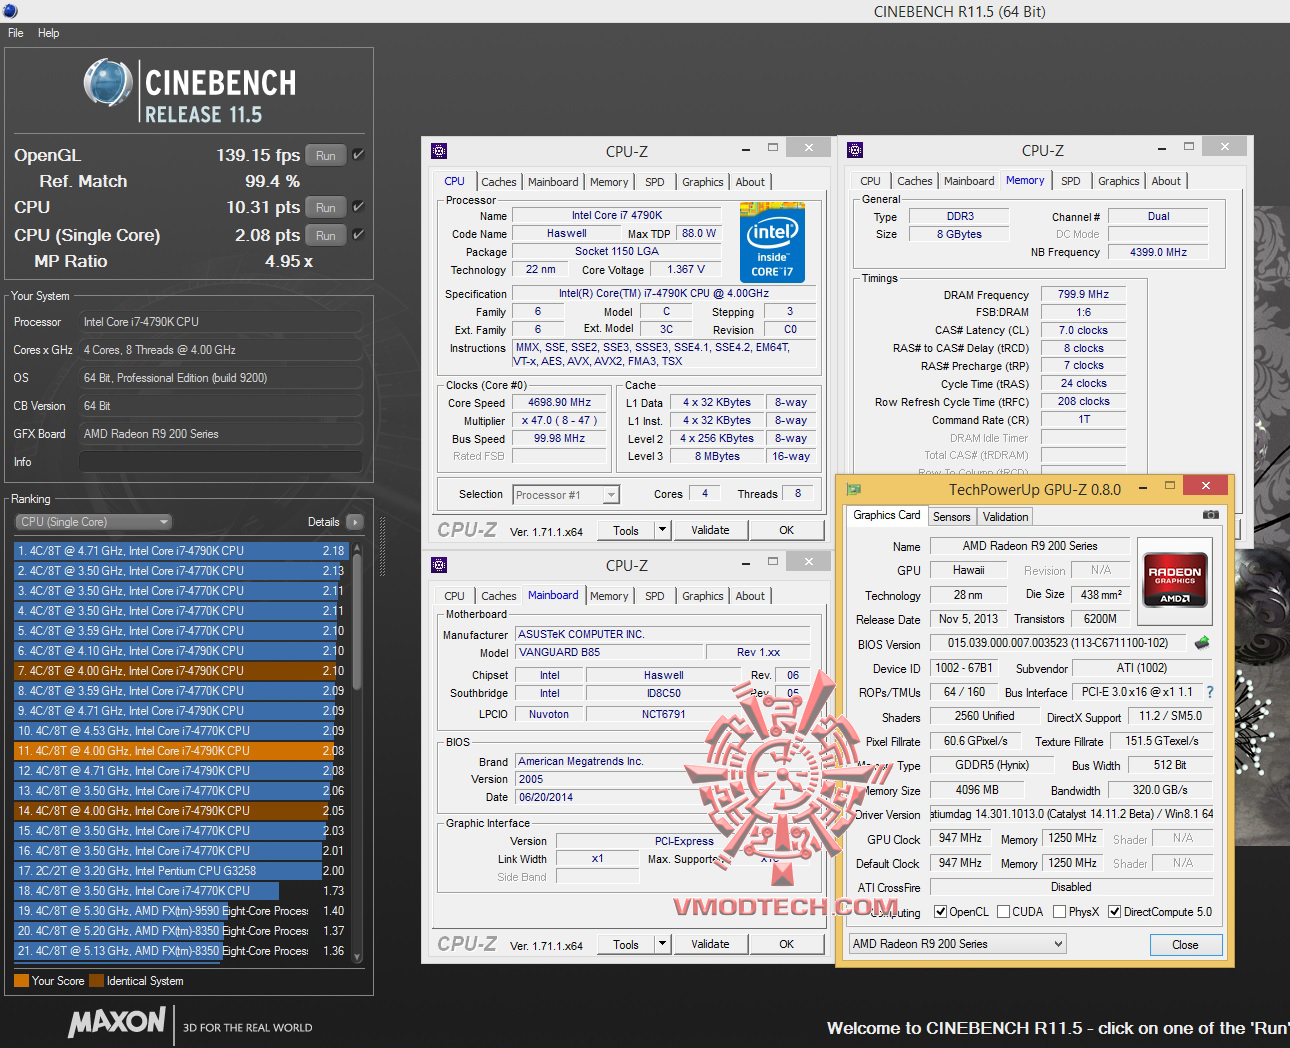This screenshot has width=1290, height=1048.
Task: Open the About tab in the CPU-Z memory window
Action: click(1166, 181)
